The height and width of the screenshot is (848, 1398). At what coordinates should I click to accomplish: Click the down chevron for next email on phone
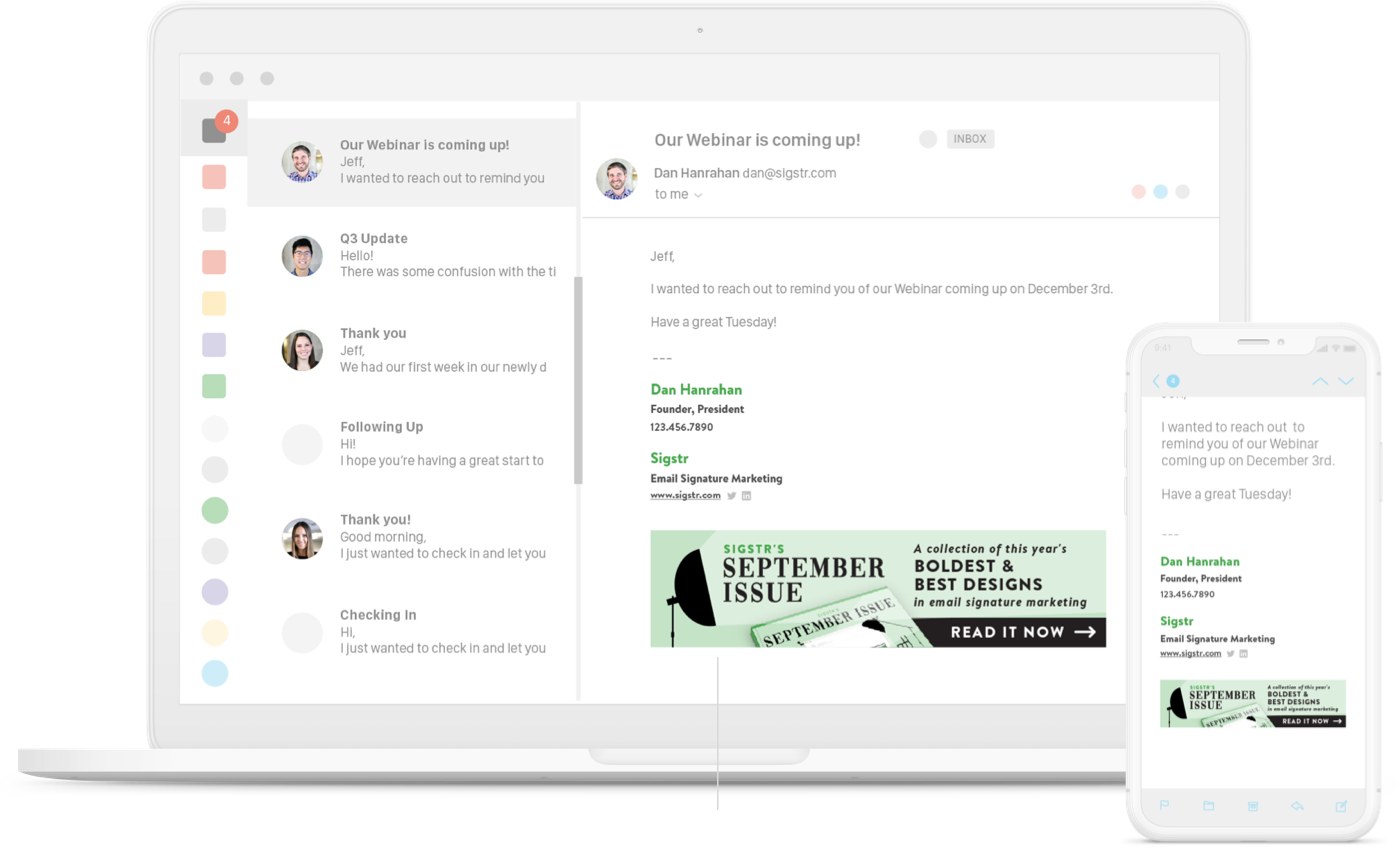point(1344,381)
